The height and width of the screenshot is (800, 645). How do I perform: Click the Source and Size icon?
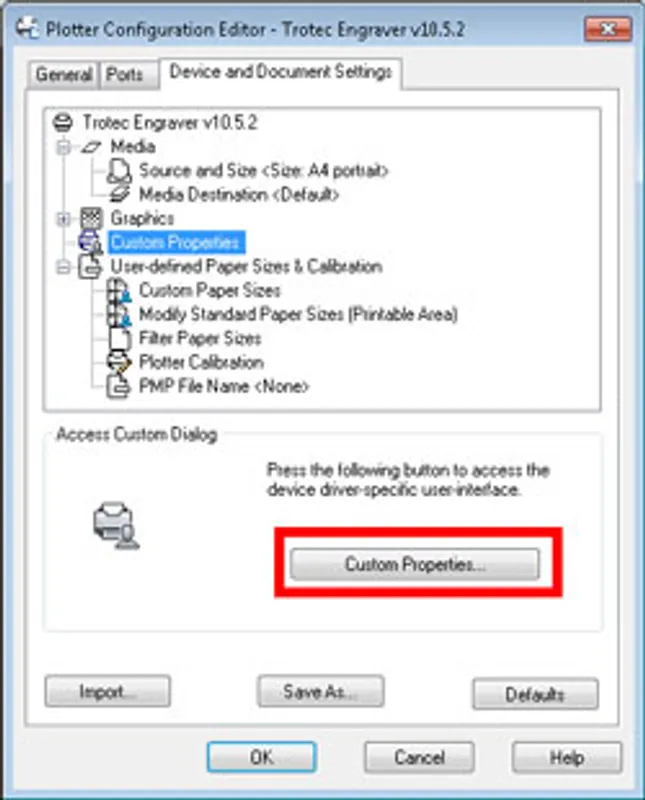119,171
